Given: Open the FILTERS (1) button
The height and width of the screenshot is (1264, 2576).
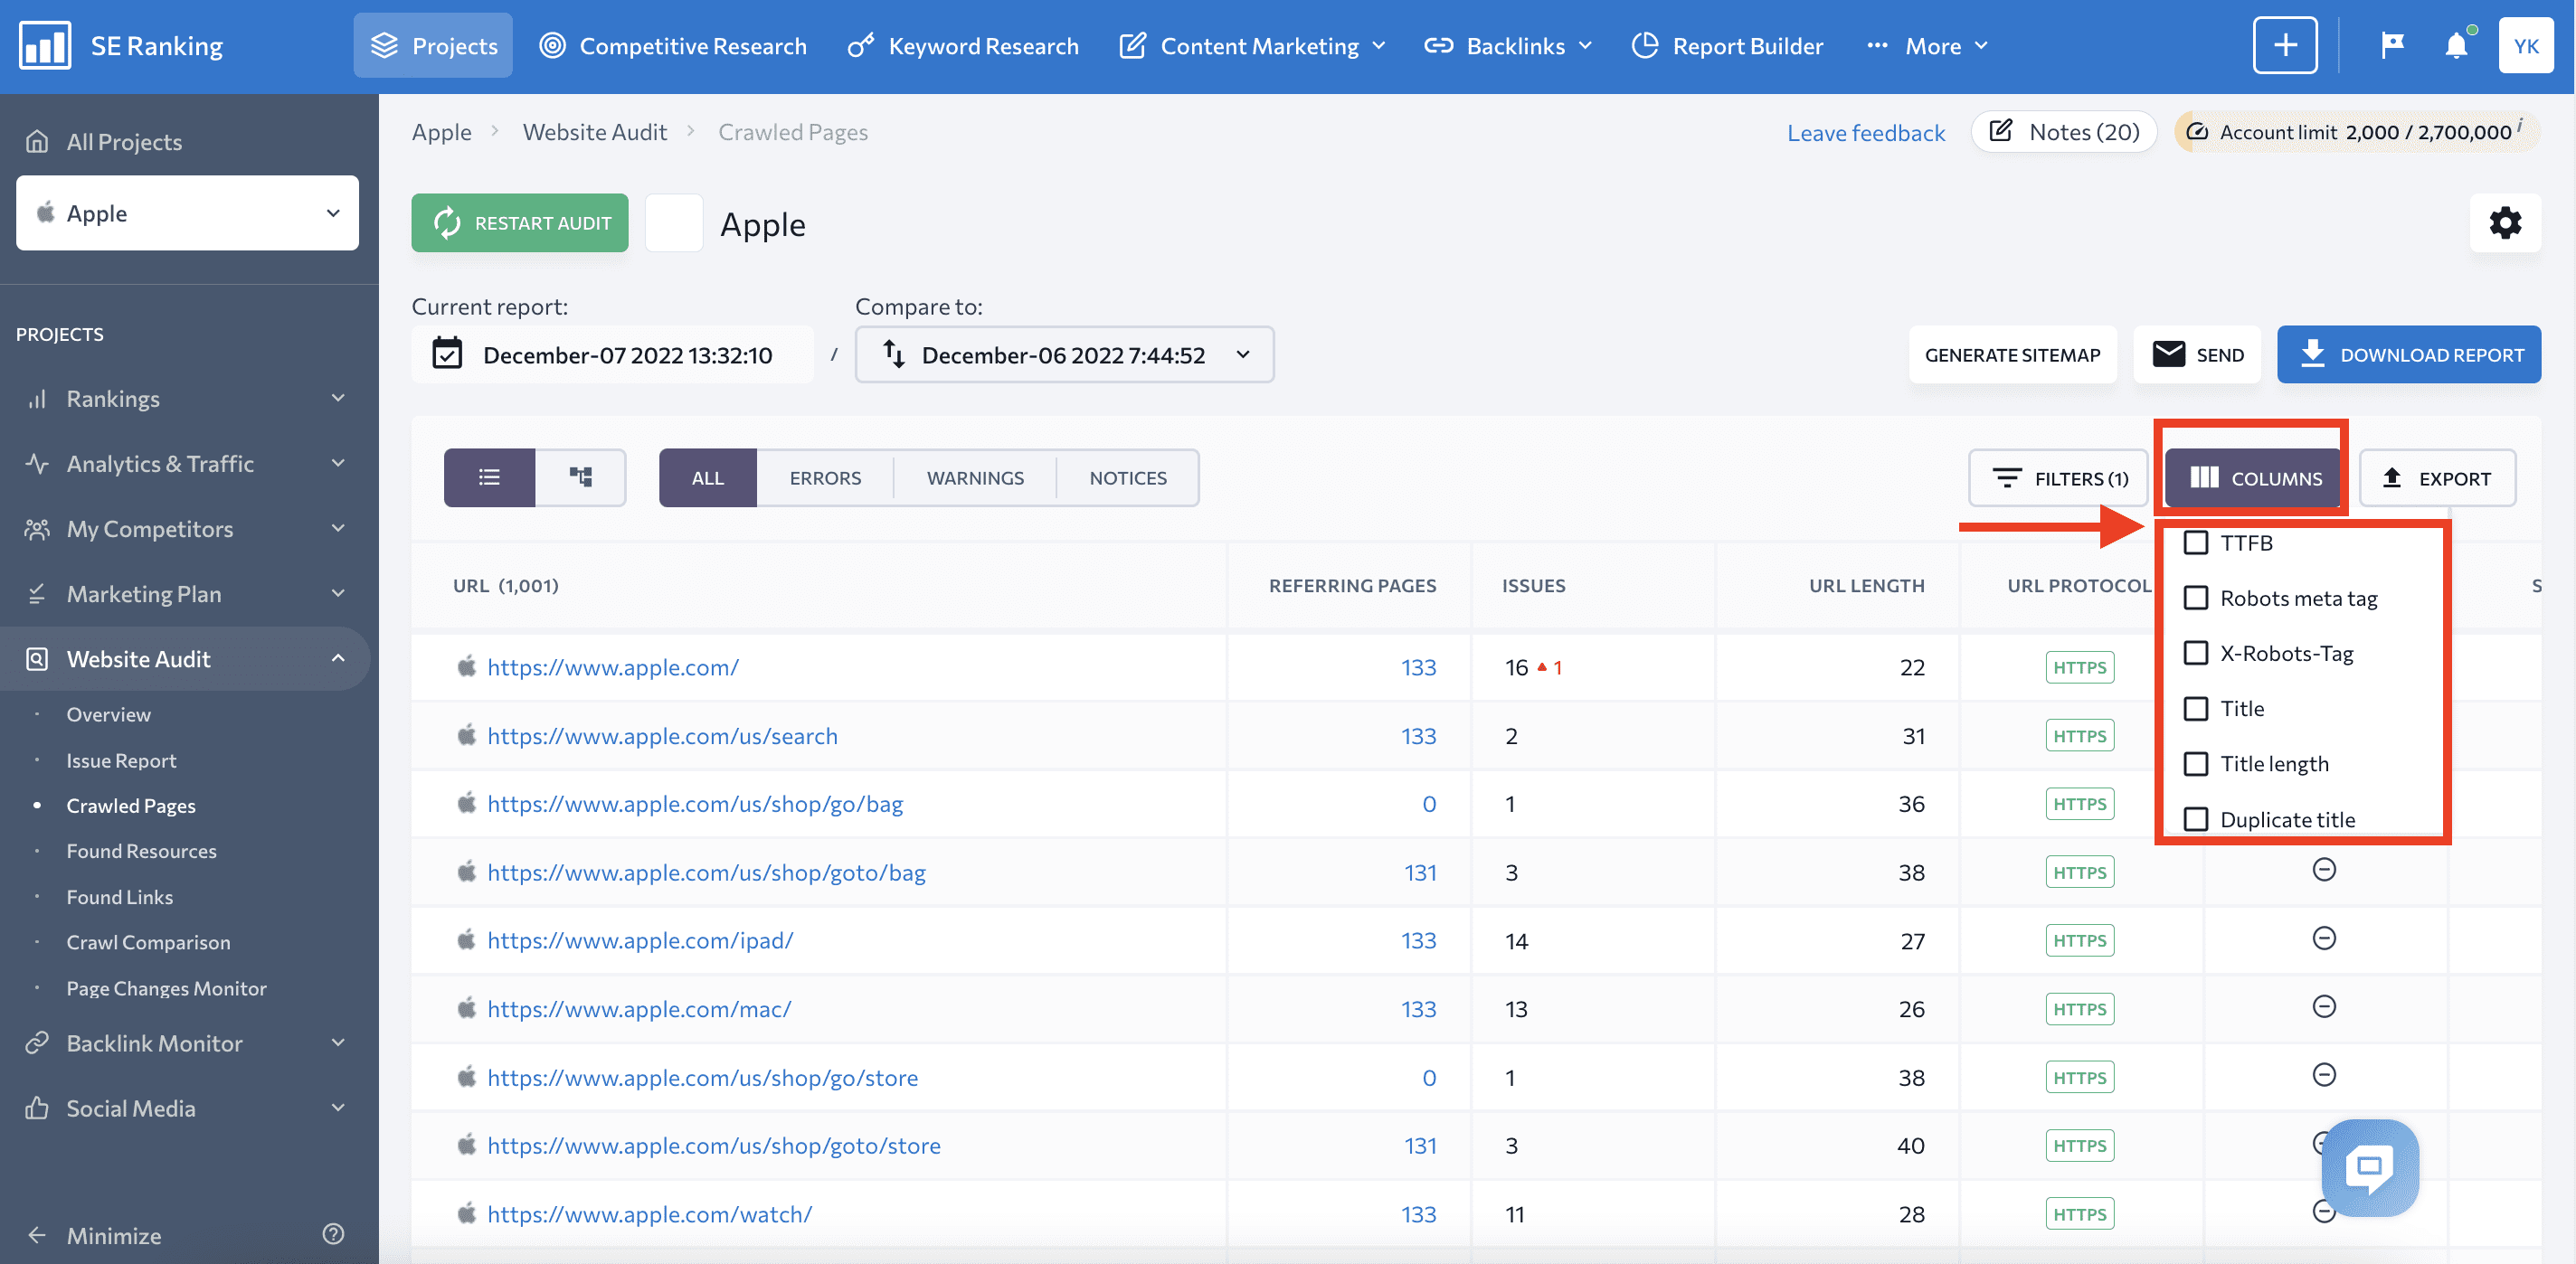Looking at the screenshot, I should click(2059, 478).
